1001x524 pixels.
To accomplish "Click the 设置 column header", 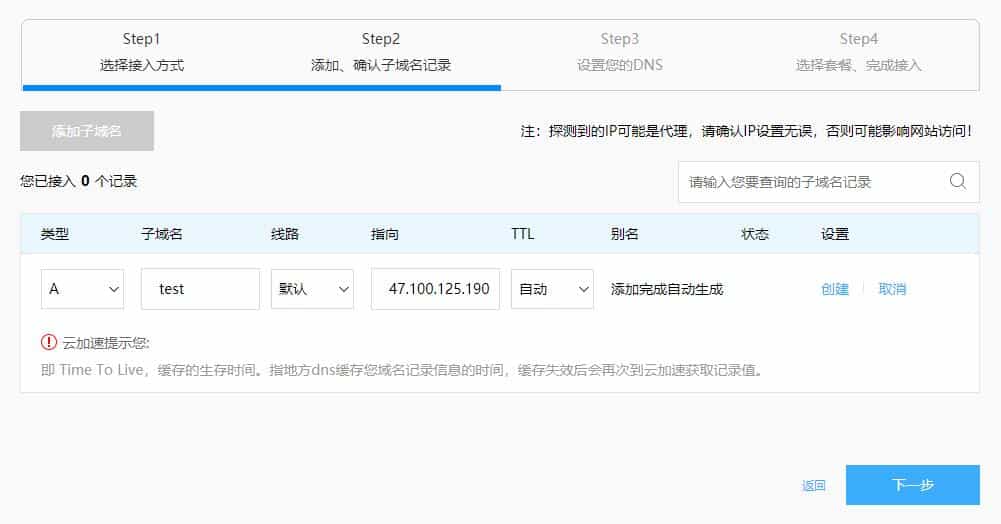I will 834,234.
